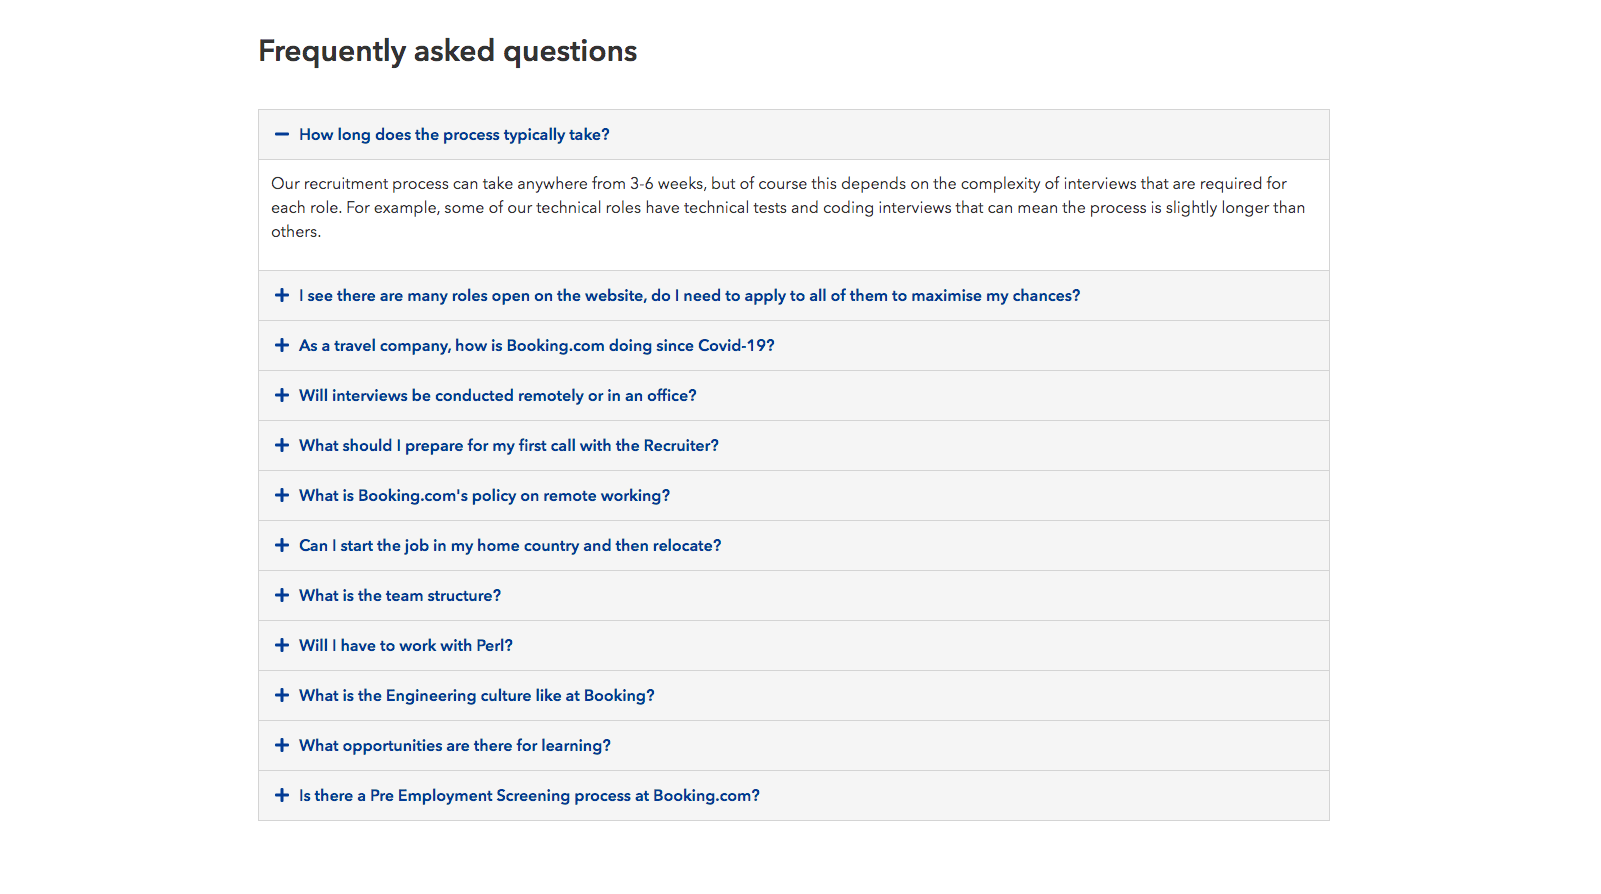Click plus icon beside 'Will interviews be conducted remotely'
Viewport: 1601px width, 894px height.
pos(282,395)
